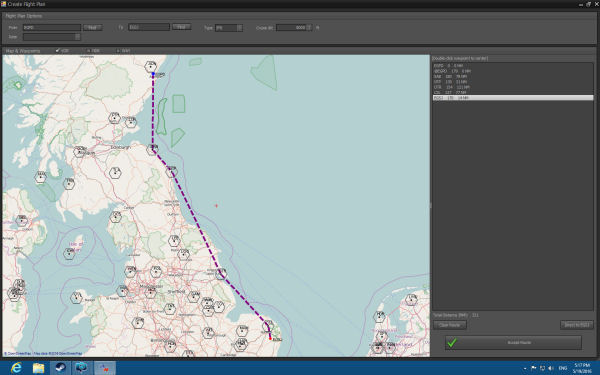Select the VOR hexagon near Glasgow
Image resolution: width=600 pixels, height=375 pixels.
click(x=79, y=152)
